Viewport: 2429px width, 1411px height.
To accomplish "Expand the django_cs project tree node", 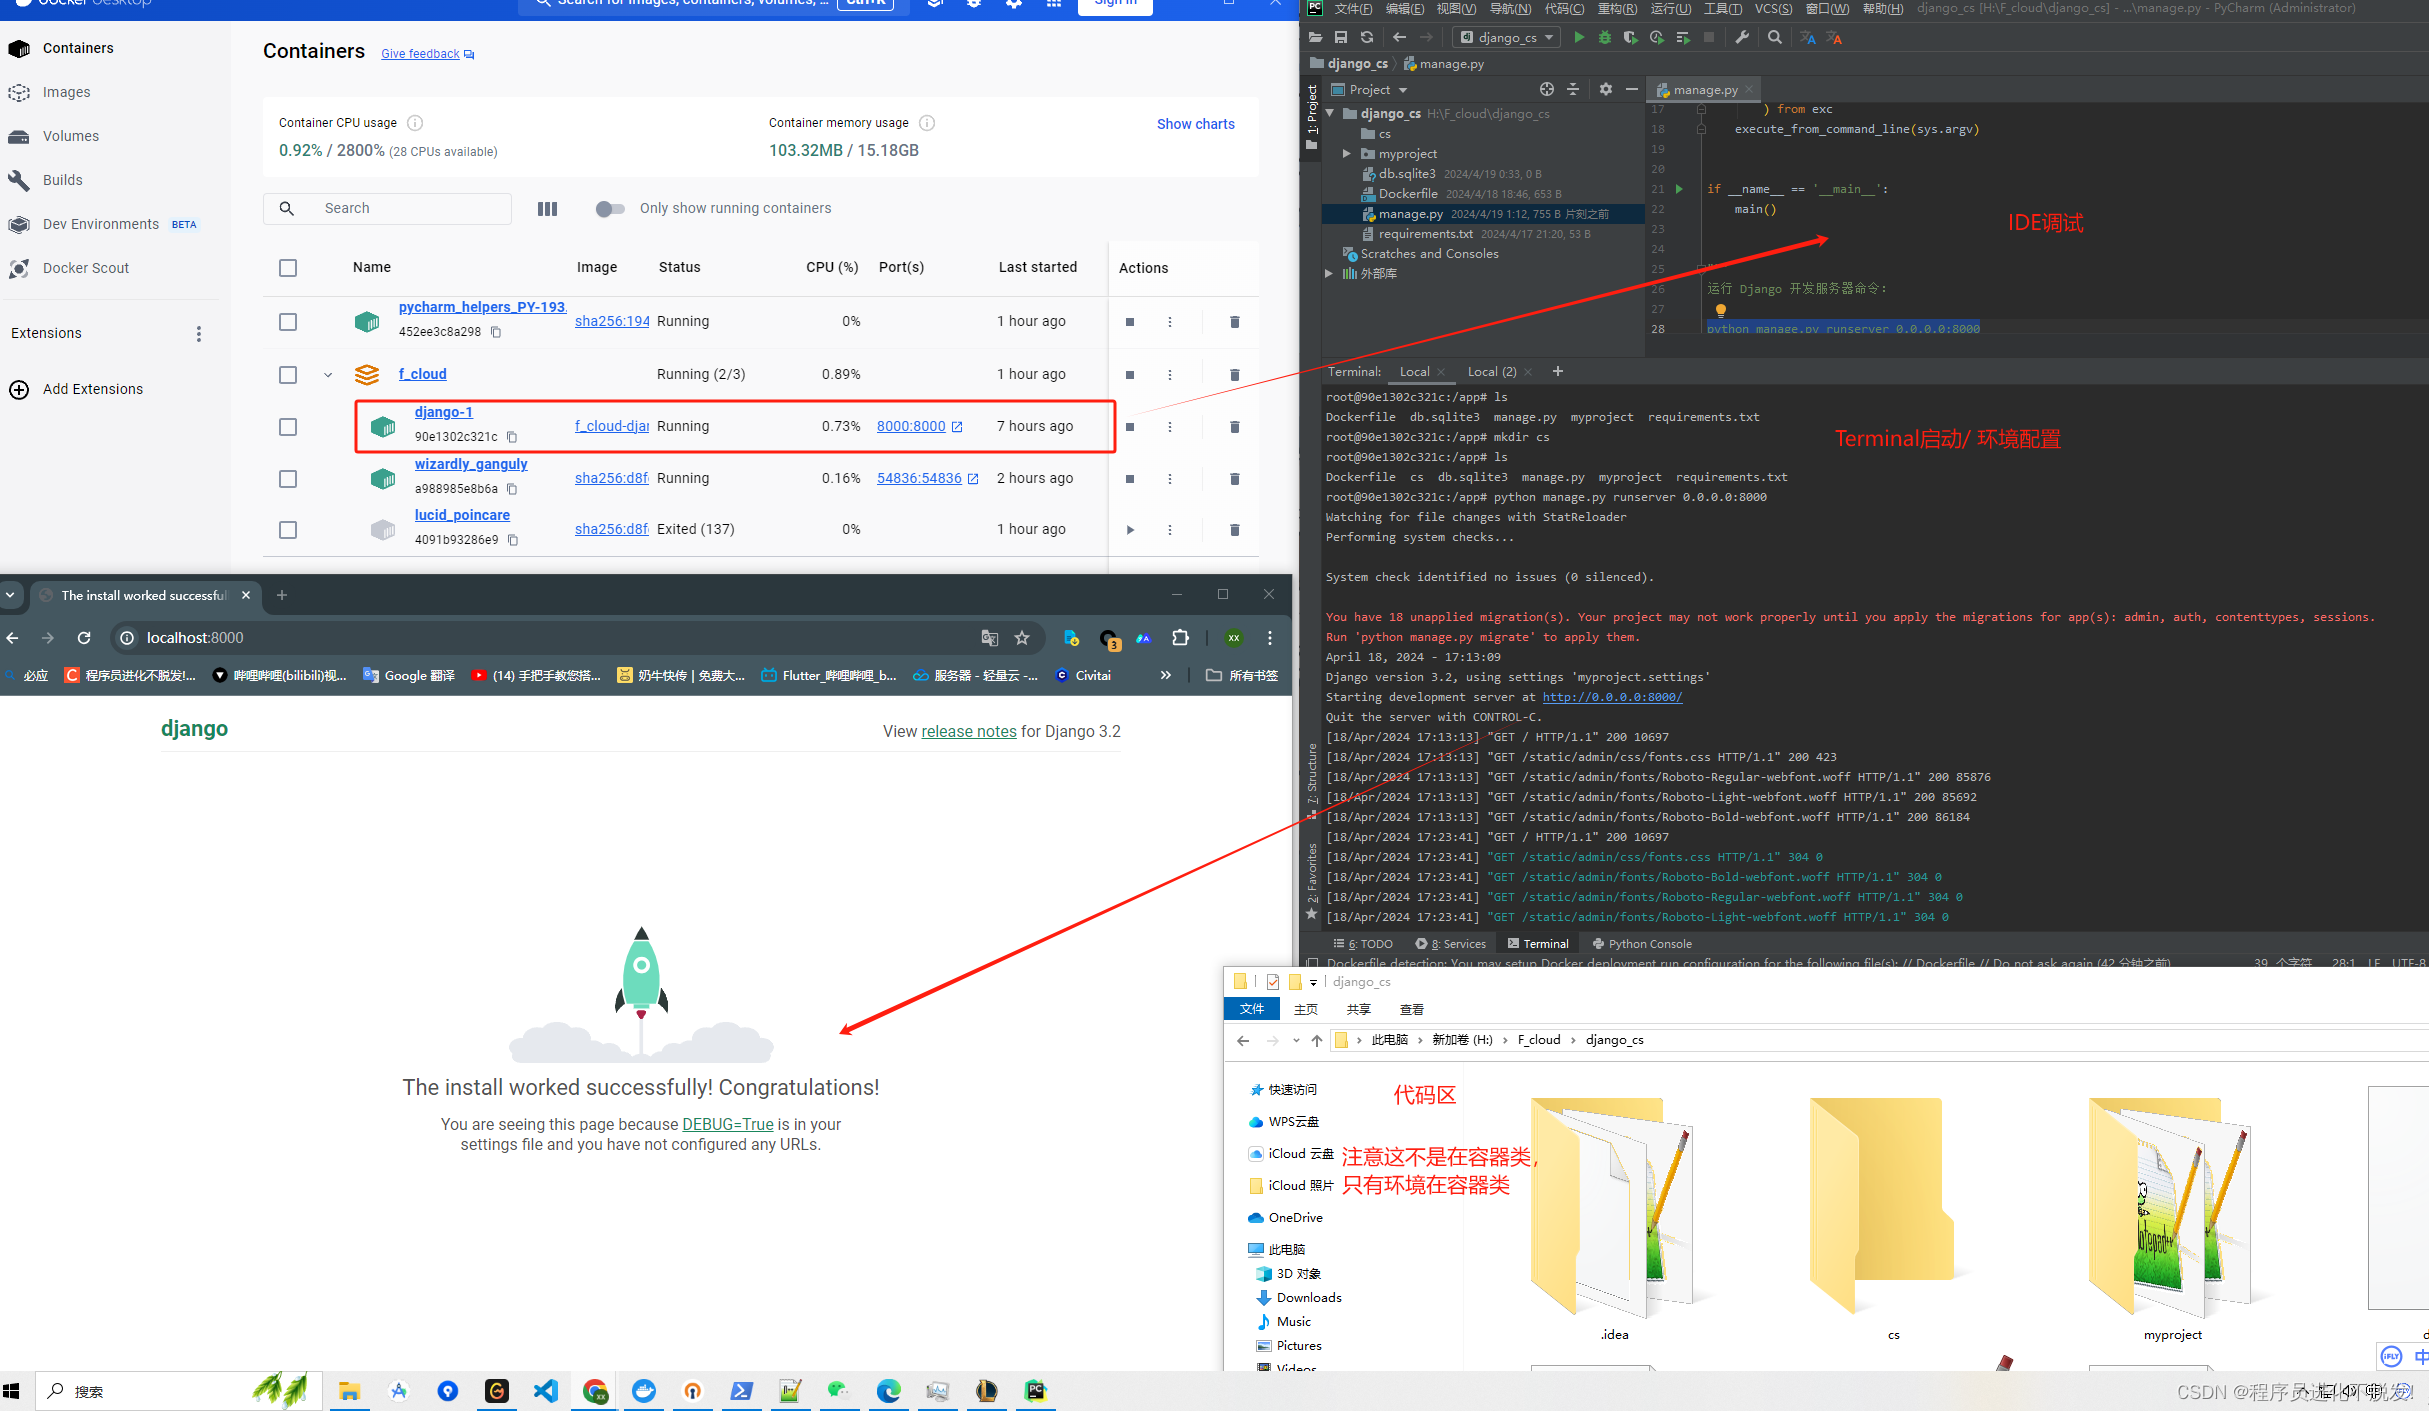I will (x=1329, y=113).
